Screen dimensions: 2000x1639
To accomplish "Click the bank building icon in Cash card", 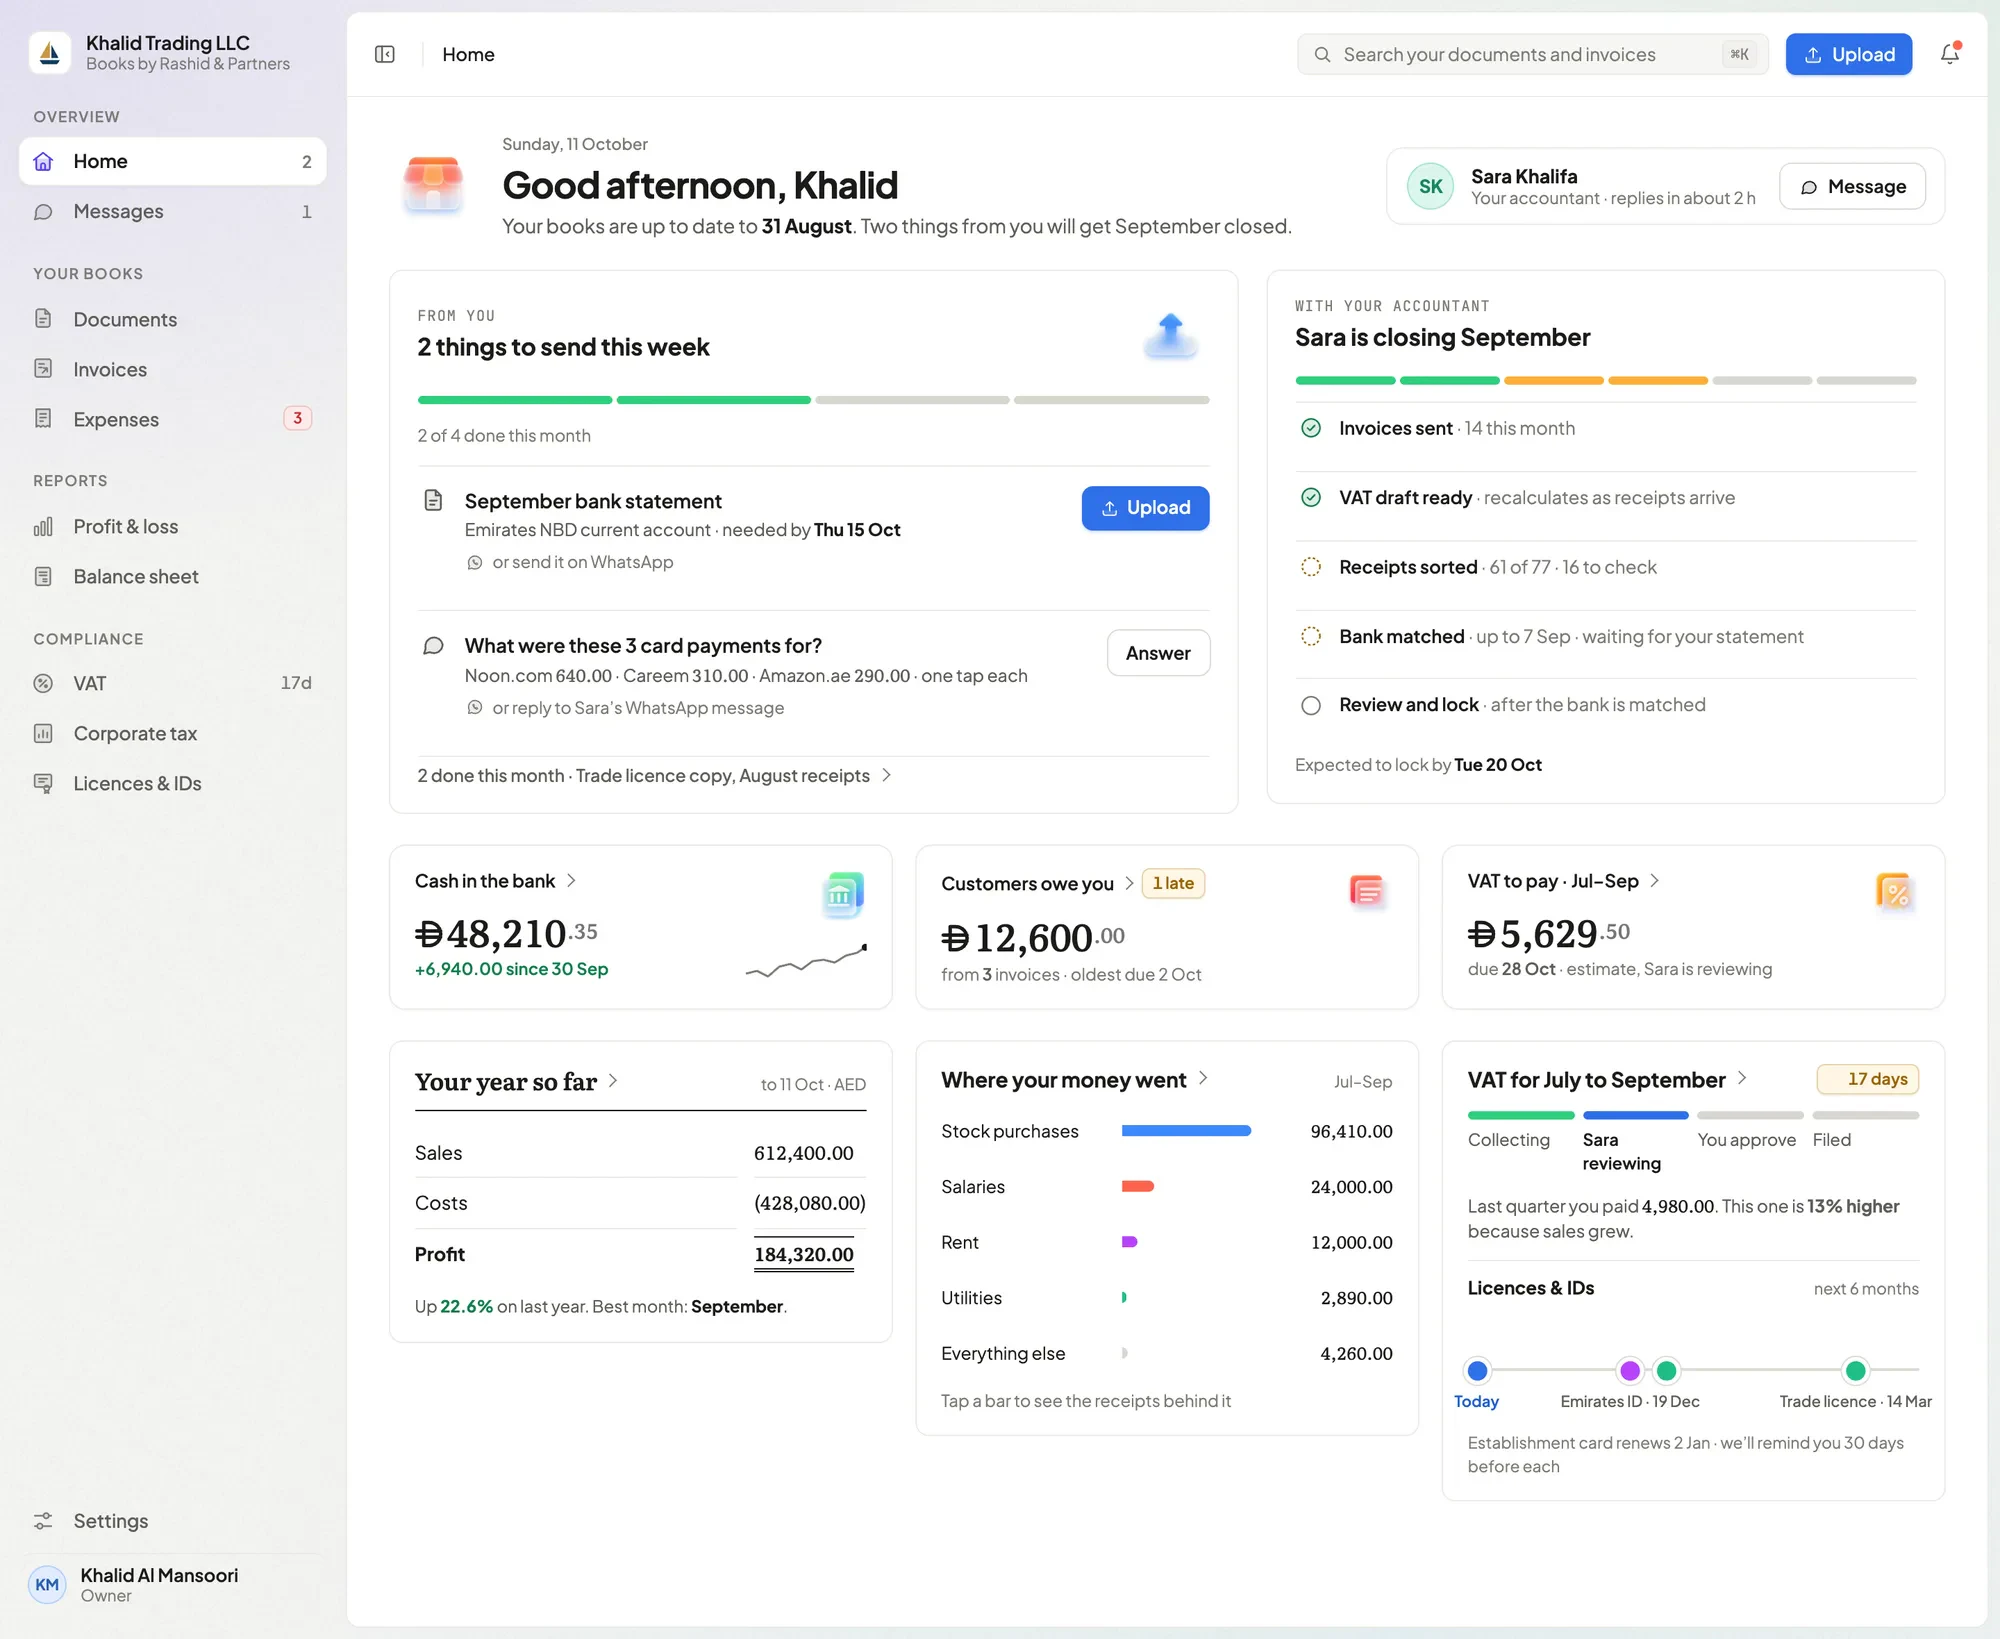I will click(842, 894).
